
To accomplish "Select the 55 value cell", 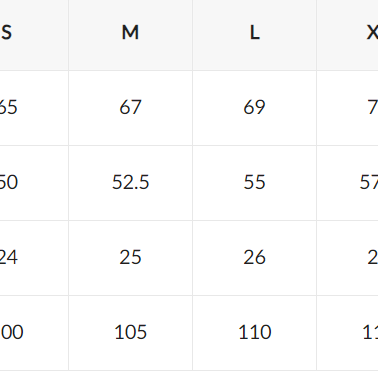I will pyautogui.click(x=254, y=183).
